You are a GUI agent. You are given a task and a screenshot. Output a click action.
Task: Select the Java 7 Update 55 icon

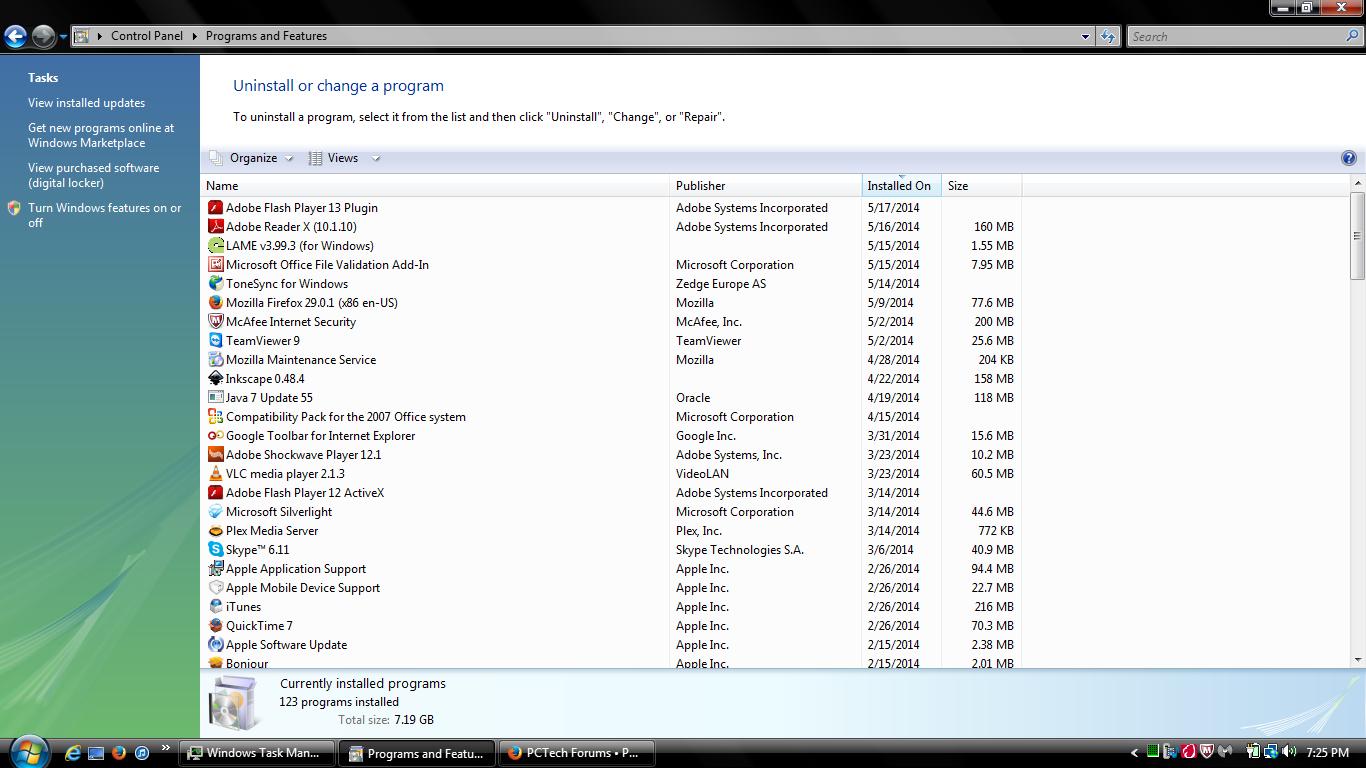pos(215,398)
